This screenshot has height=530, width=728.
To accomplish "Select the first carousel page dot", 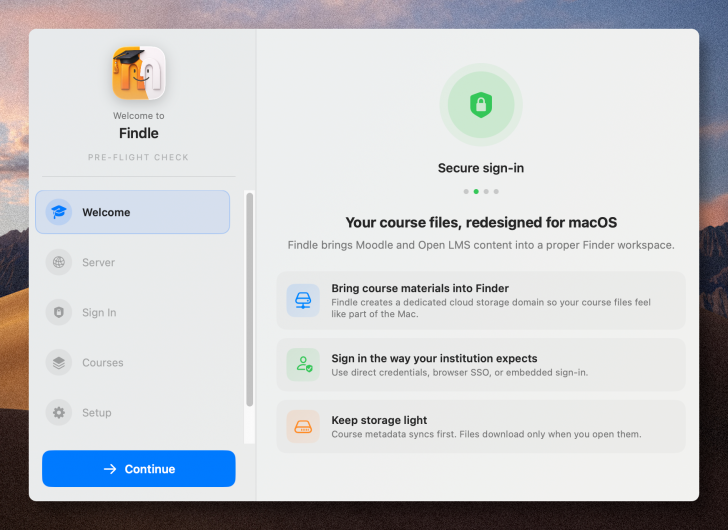I will (x=466, y=192).
